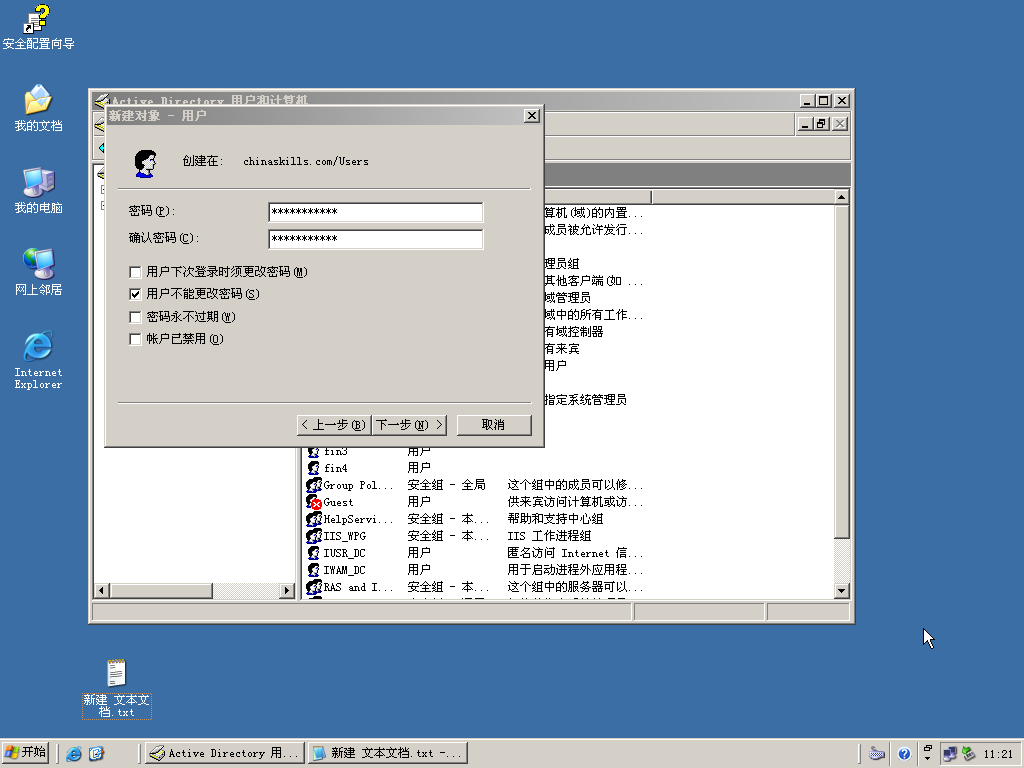The width and height of the screenshot is (1024, 768).
Task: Click the vertical scrollbar thumb in list pane
Action: pos(841,372)
